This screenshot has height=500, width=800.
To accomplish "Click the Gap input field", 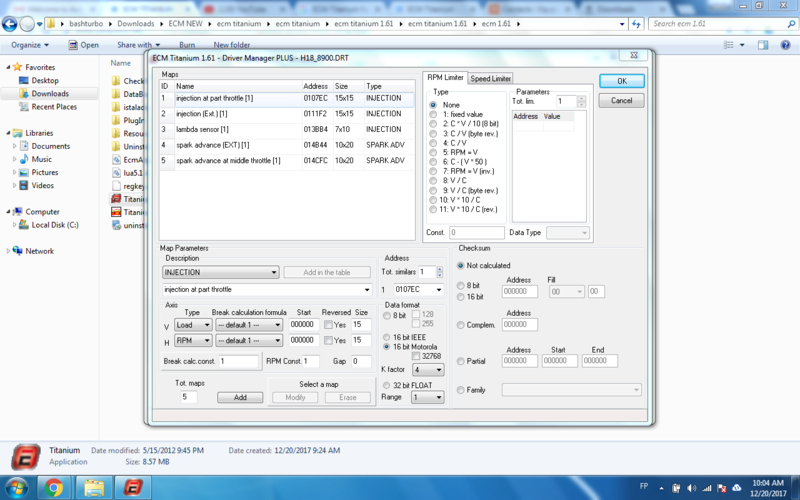I will click(361, 361).
